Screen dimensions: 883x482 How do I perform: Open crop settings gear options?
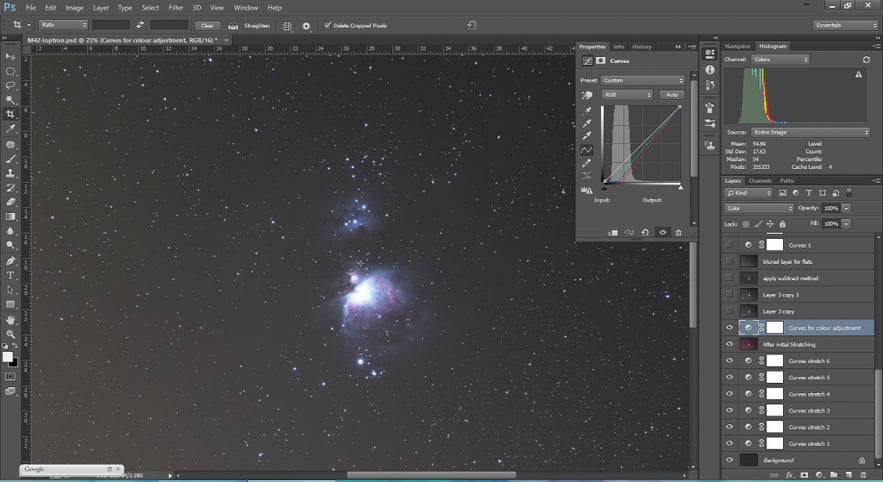306,26
